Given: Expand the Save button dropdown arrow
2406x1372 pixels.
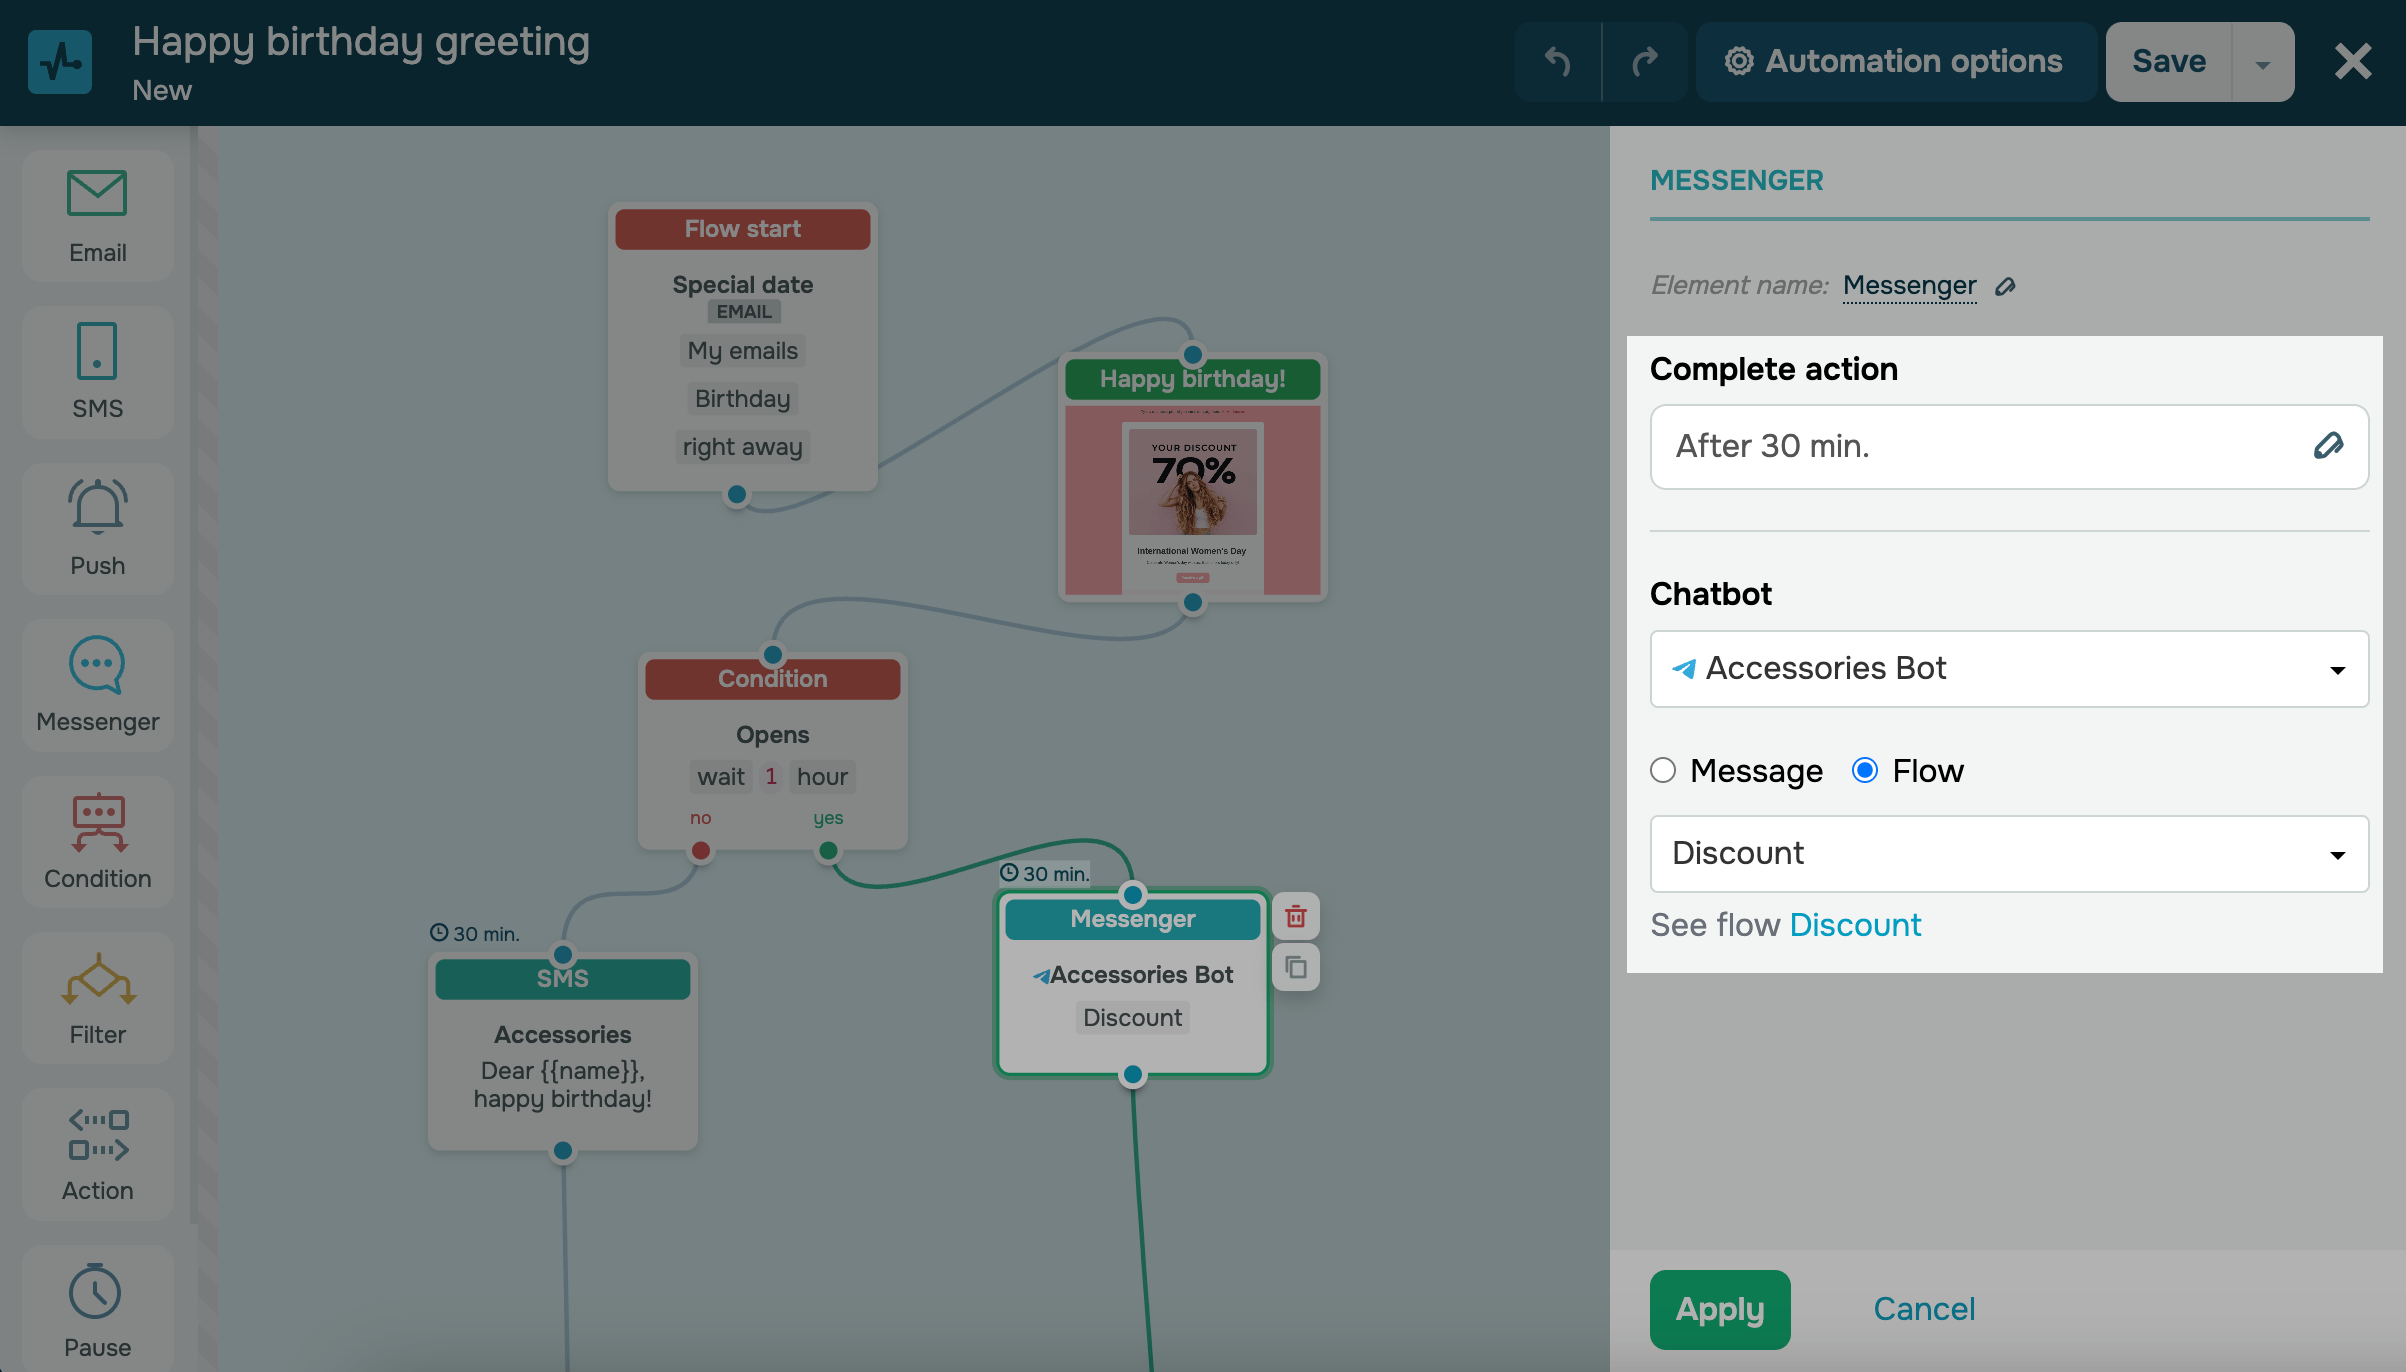Looking at the screenshot, I should pyautogui.click(x=2262, y=63).
